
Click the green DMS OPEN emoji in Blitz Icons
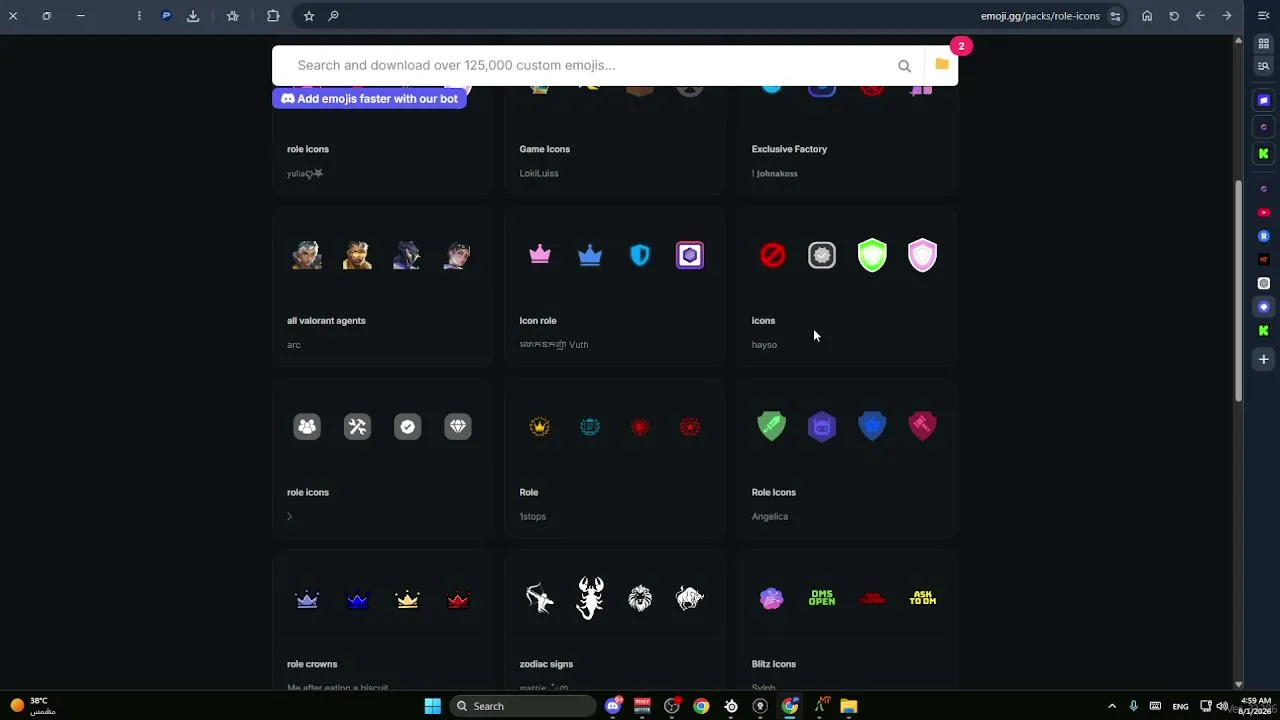pos(822,598)
